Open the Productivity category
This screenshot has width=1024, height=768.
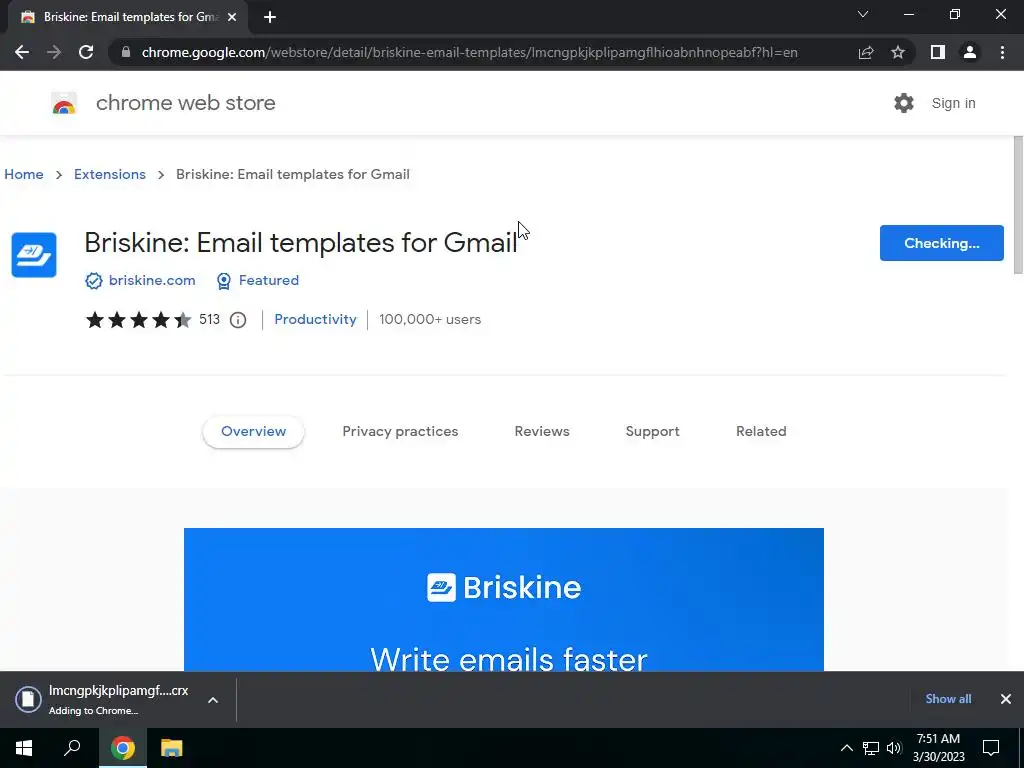click(315, 319)
